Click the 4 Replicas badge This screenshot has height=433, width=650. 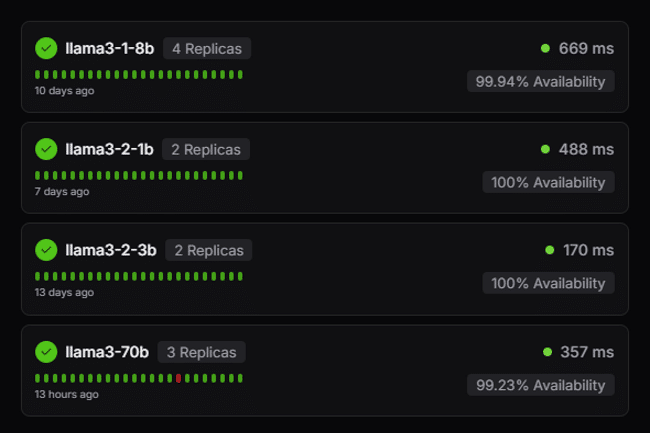click(207, 48)
